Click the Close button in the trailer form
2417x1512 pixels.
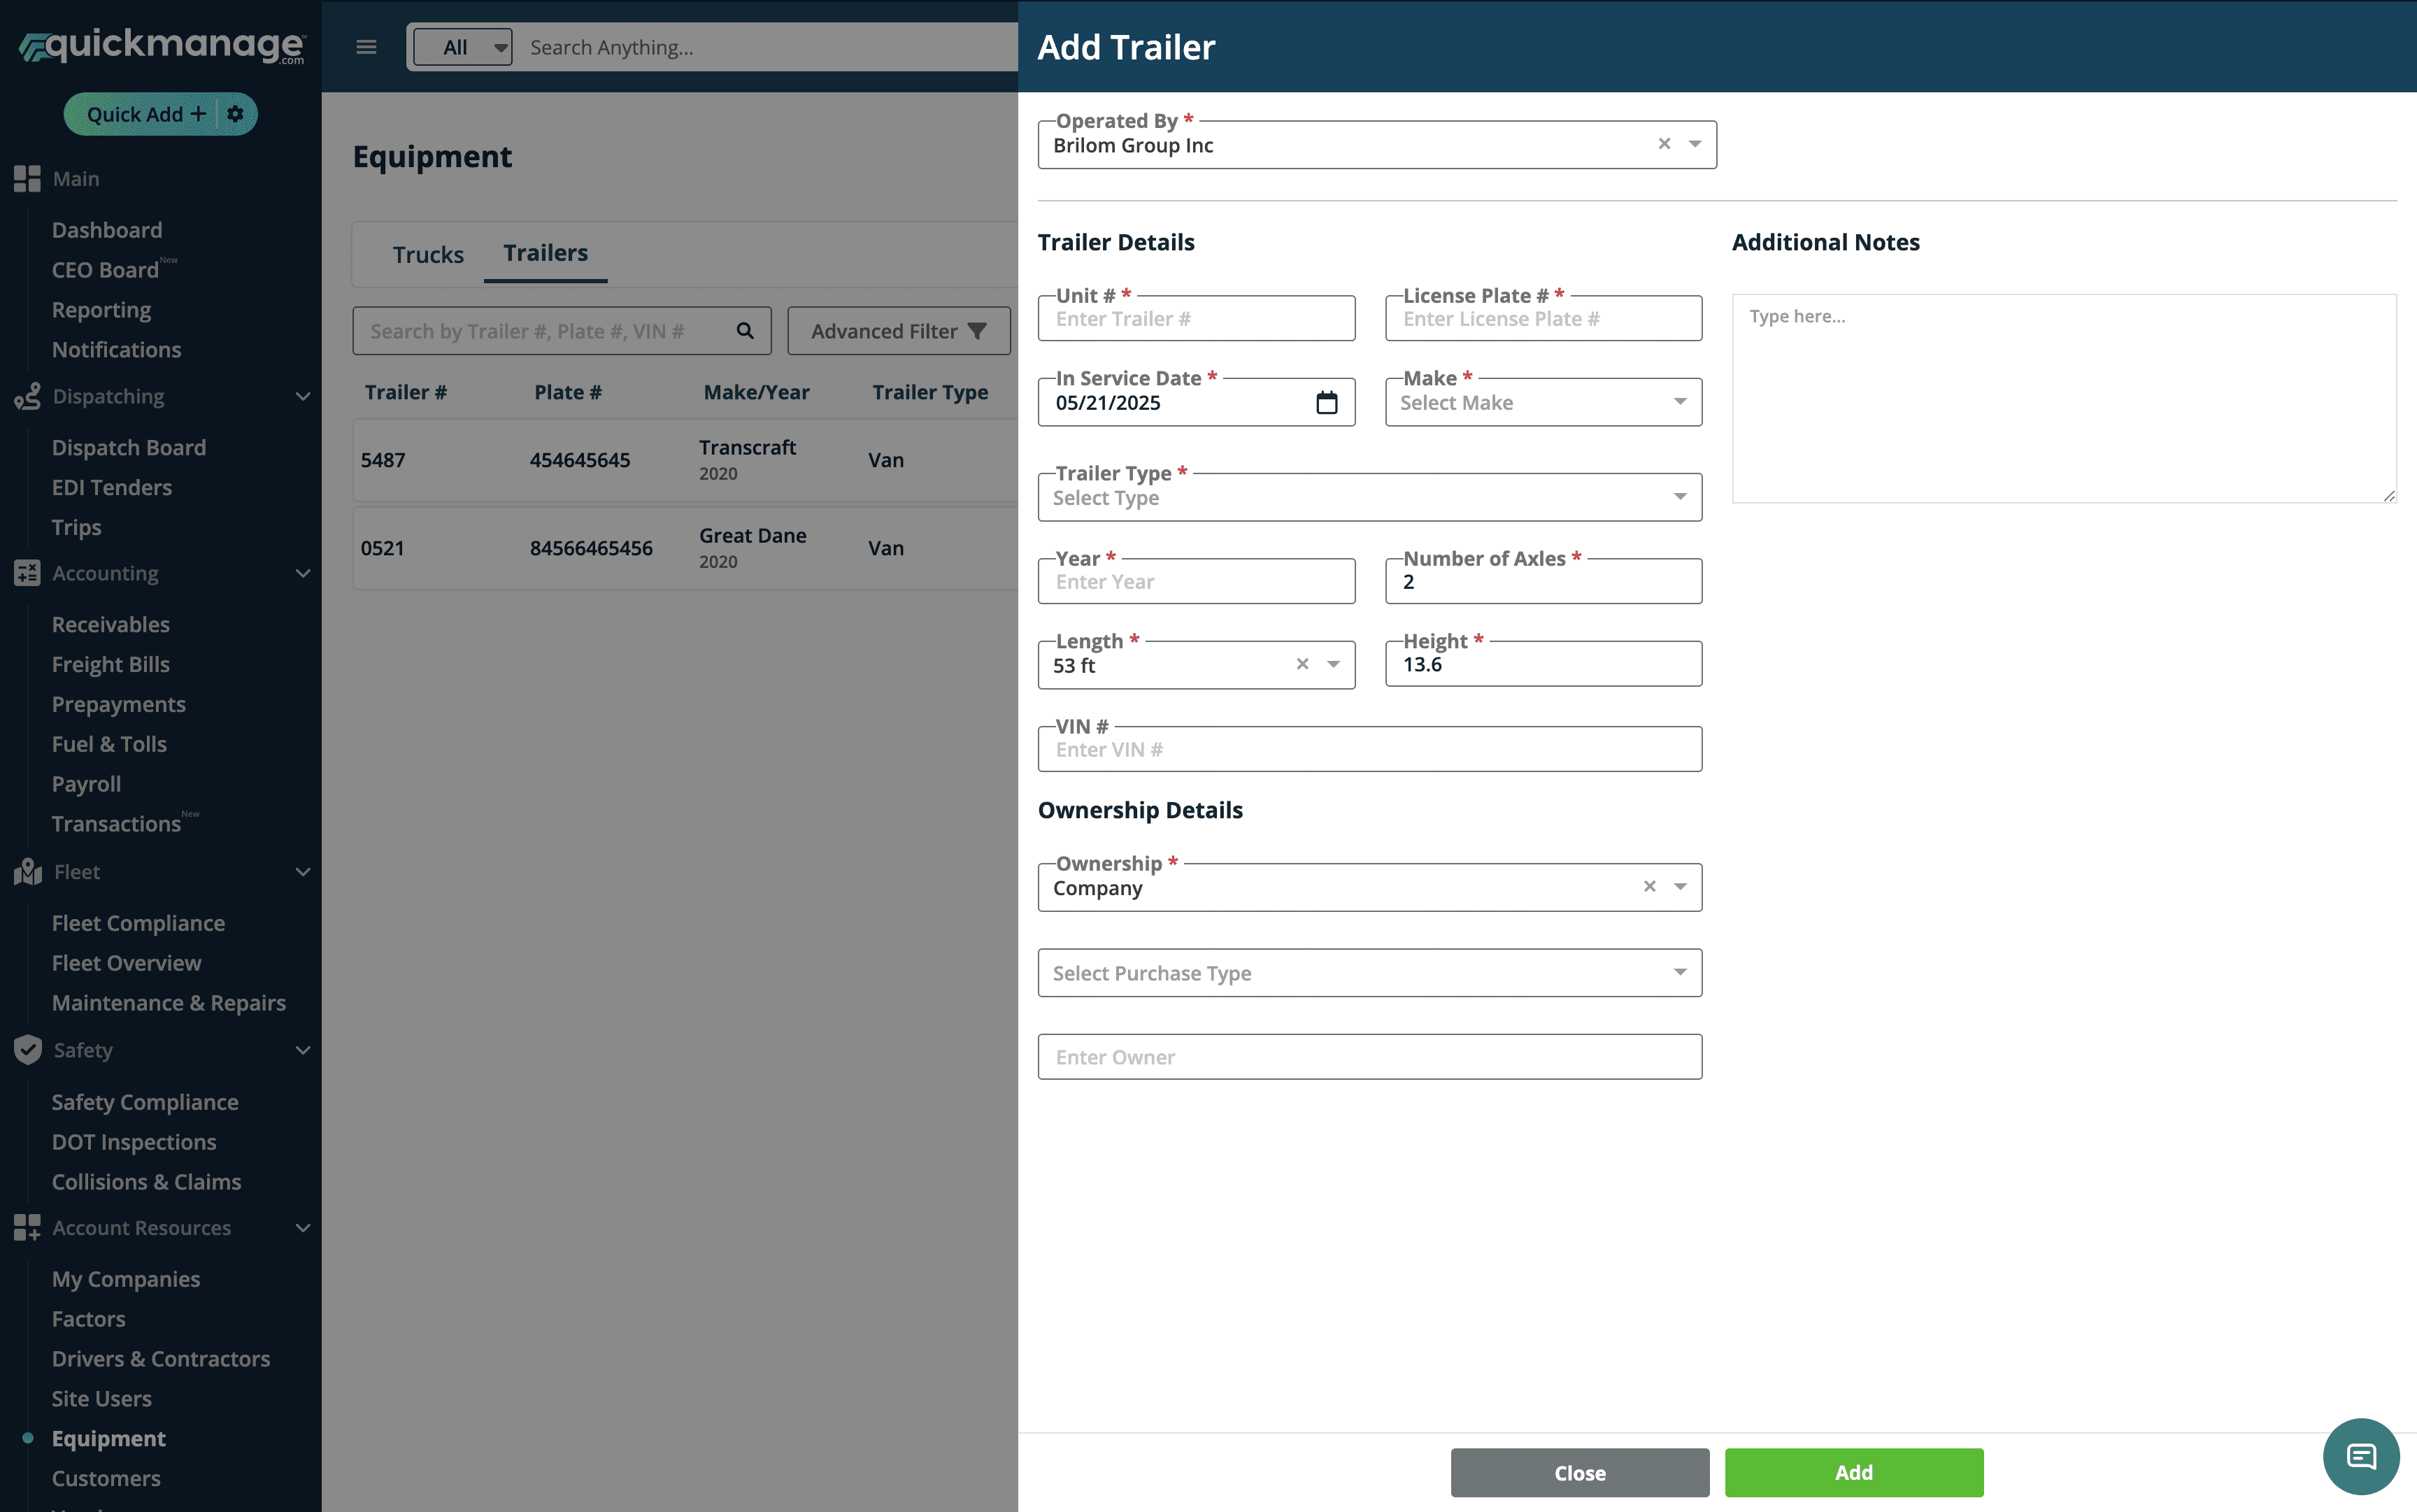click(x=1579, y=1472)
